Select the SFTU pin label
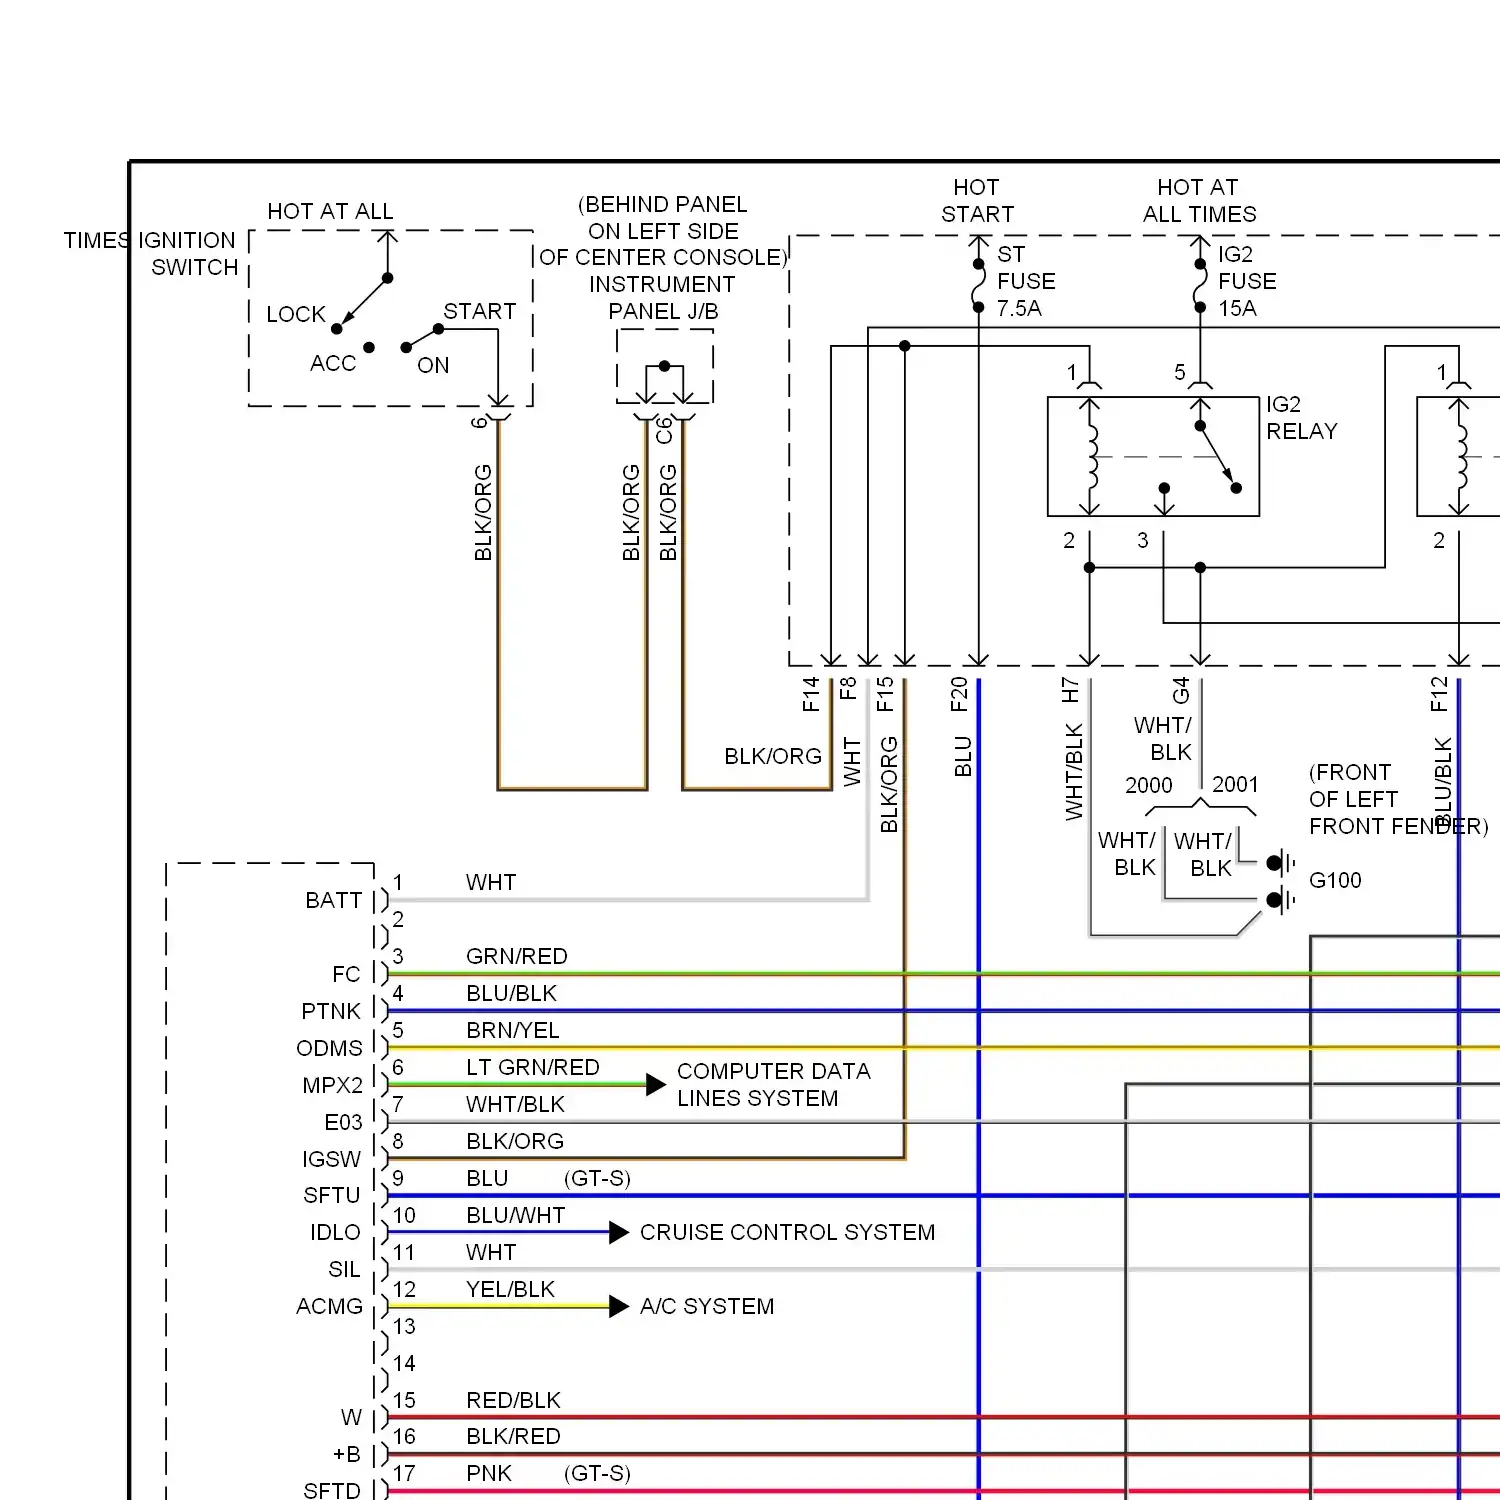Screen dimensions: 1500x1500 (332, 1195)
